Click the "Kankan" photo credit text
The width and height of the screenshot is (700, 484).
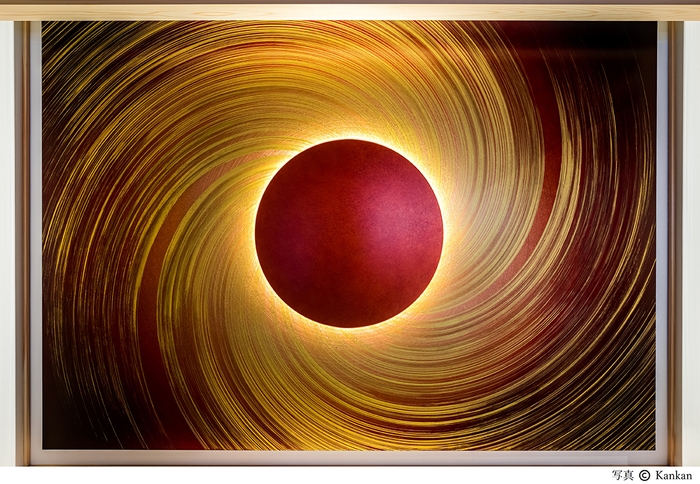click(674, 475)
